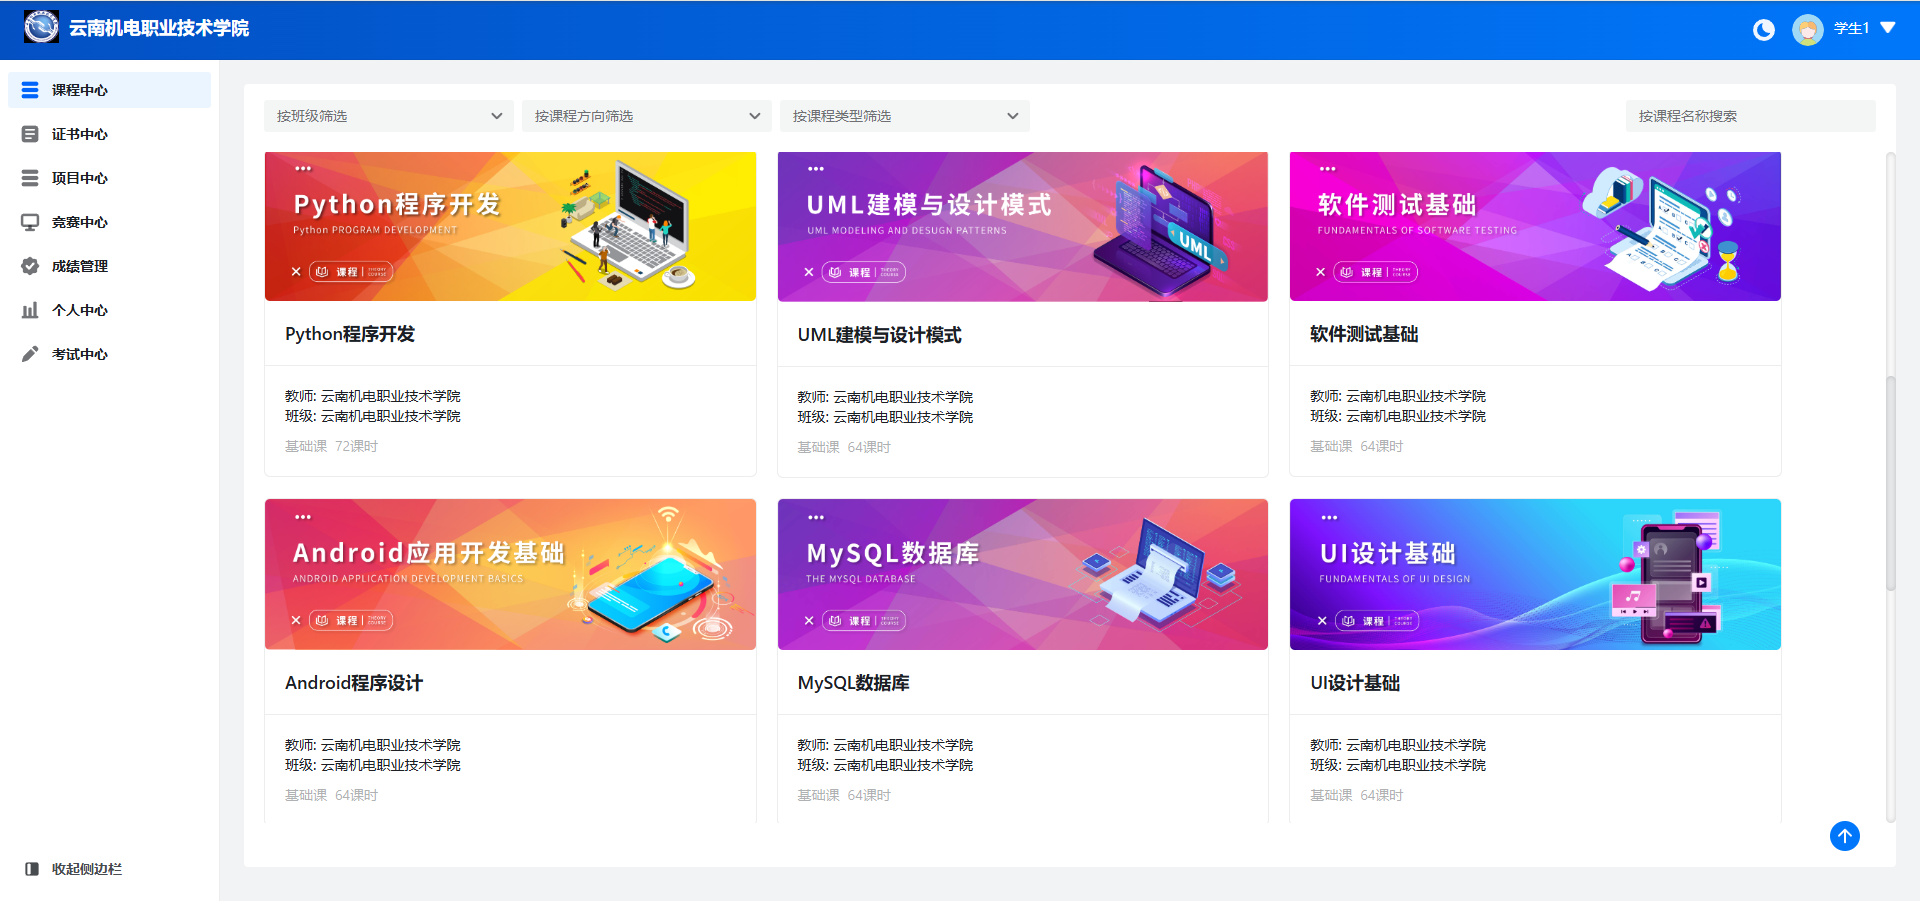
Task: Open the UML建模与设计模式 course title
Action: (879, 335)
